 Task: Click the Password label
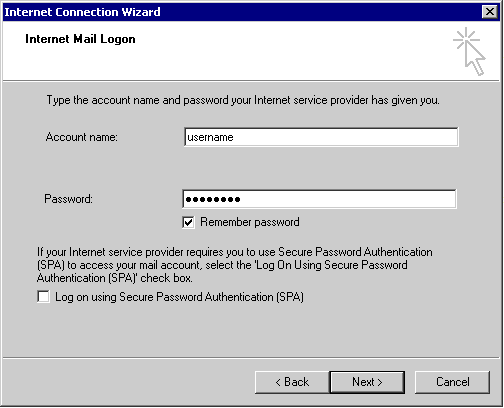pos(68,199)
